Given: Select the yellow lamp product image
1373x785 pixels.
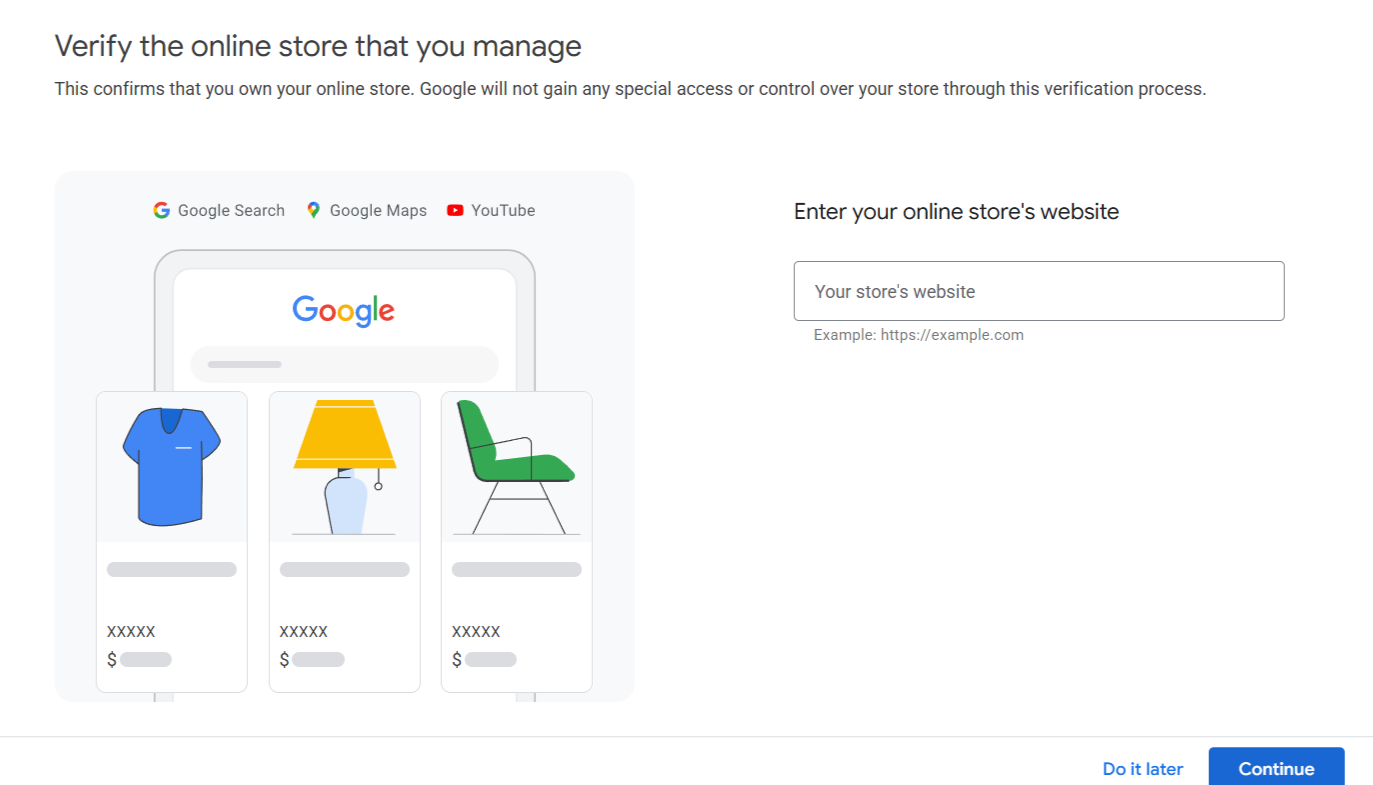Looking at the screenshot, I should tap(345, 467).
